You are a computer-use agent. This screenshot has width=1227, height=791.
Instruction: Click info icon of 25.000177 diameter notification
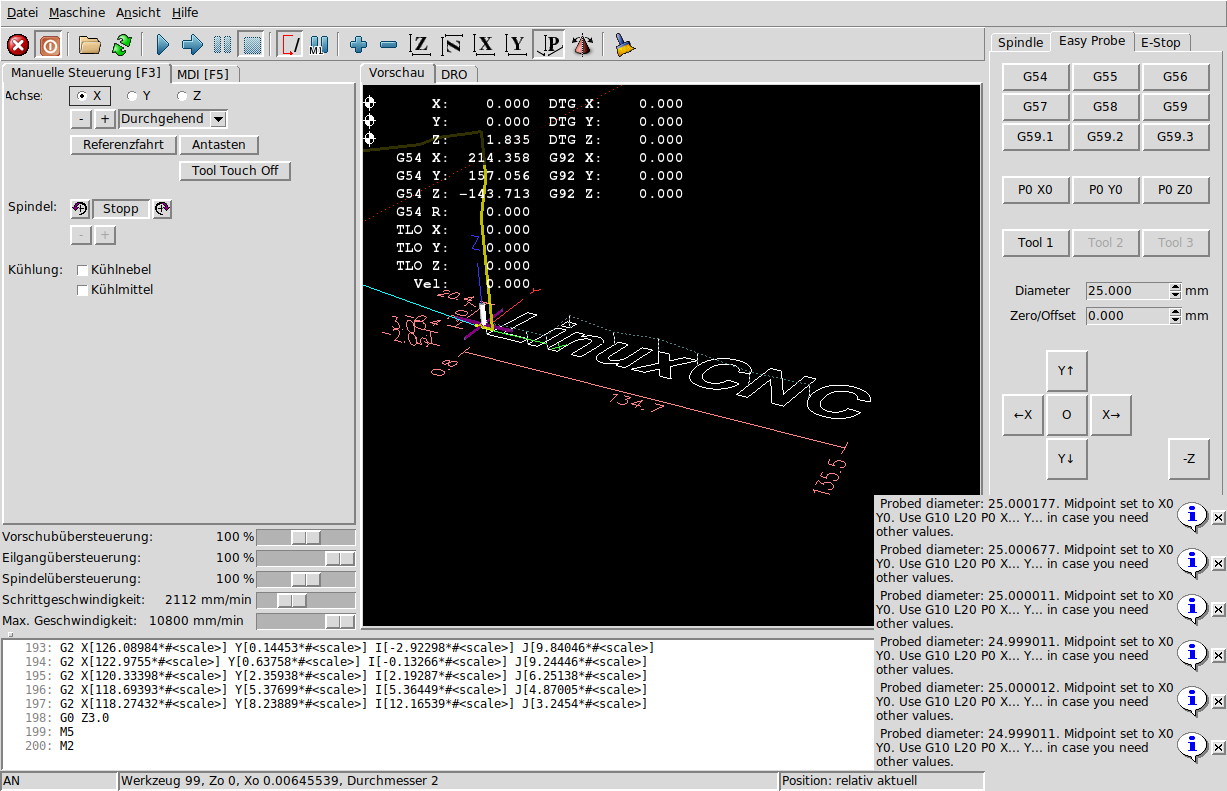pos(1192,515)
